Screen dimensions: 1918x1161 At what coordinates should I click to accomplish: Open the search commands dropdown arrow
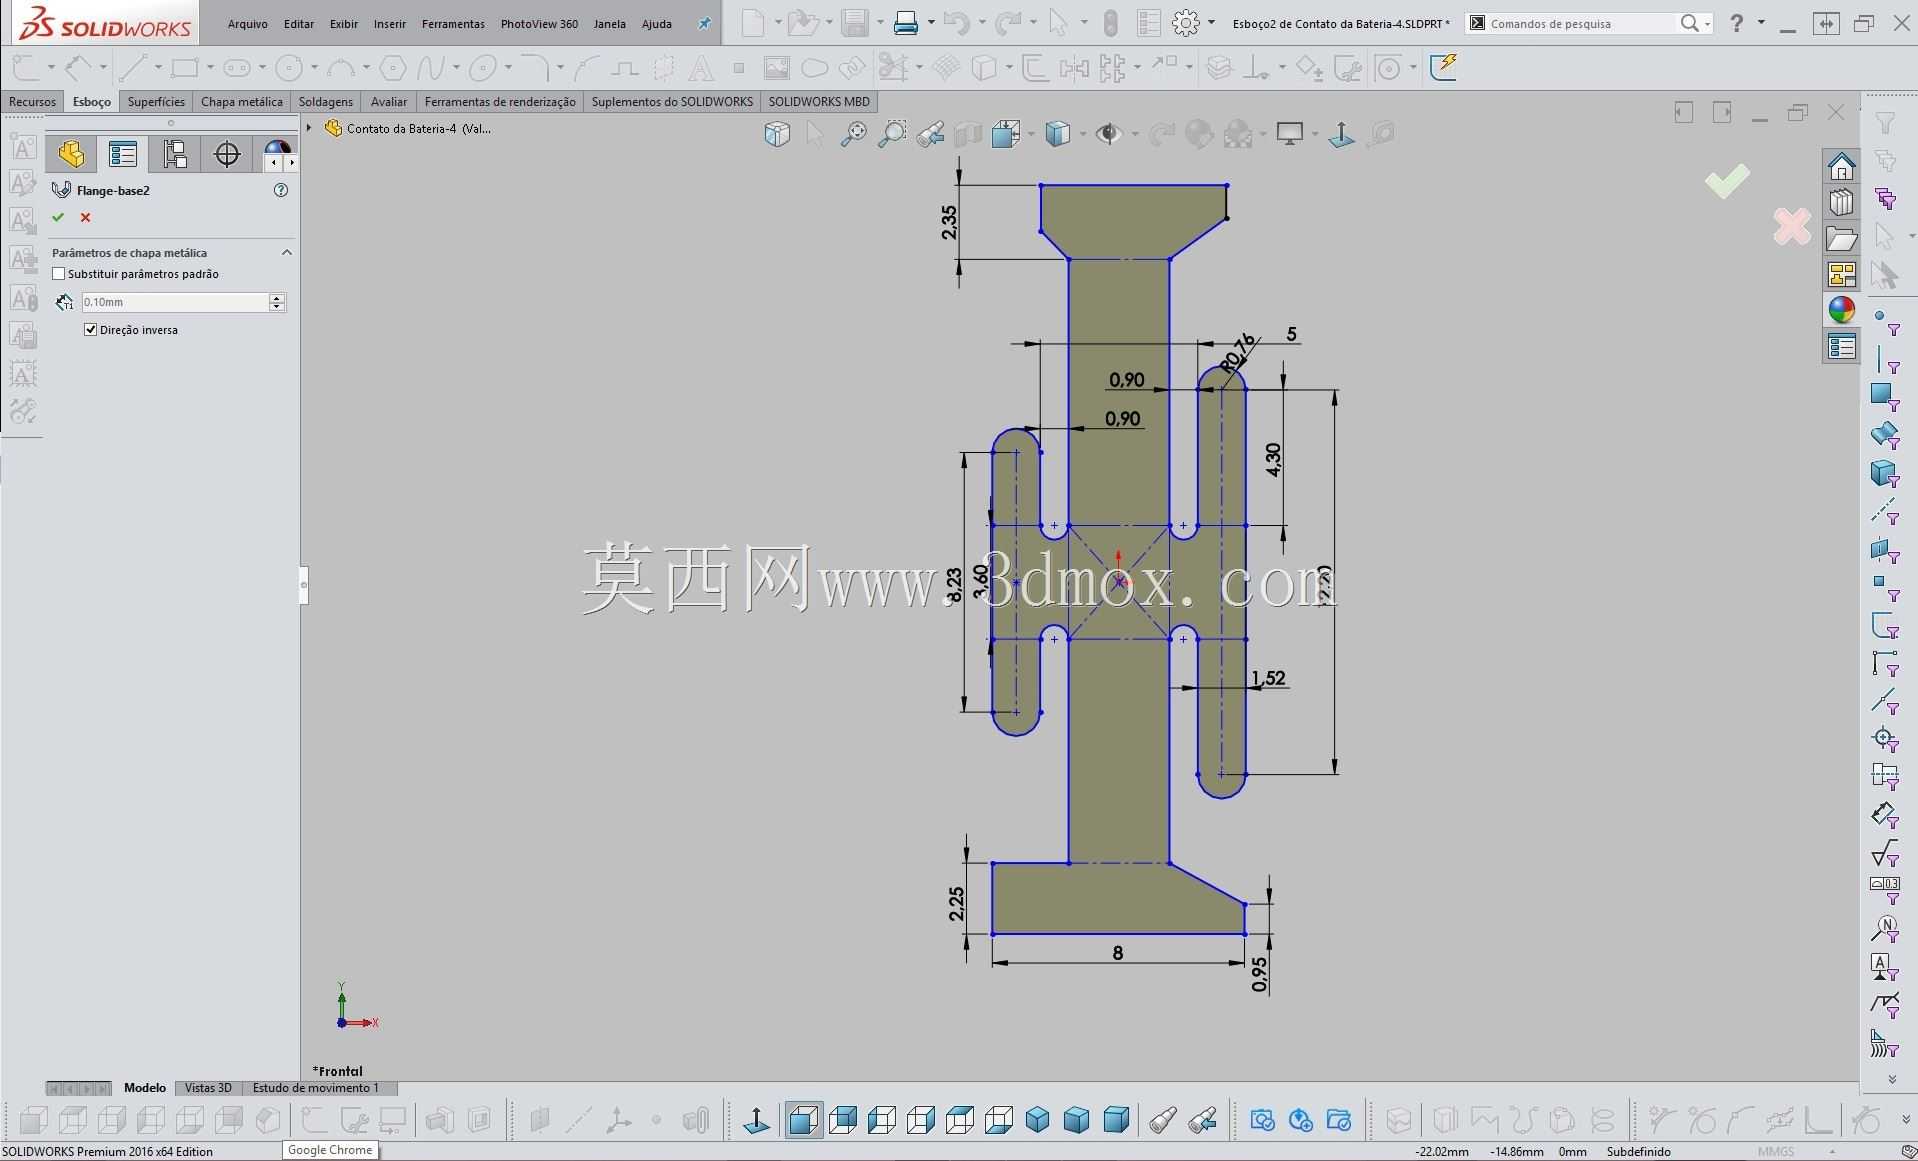[x=1705, y=22]
